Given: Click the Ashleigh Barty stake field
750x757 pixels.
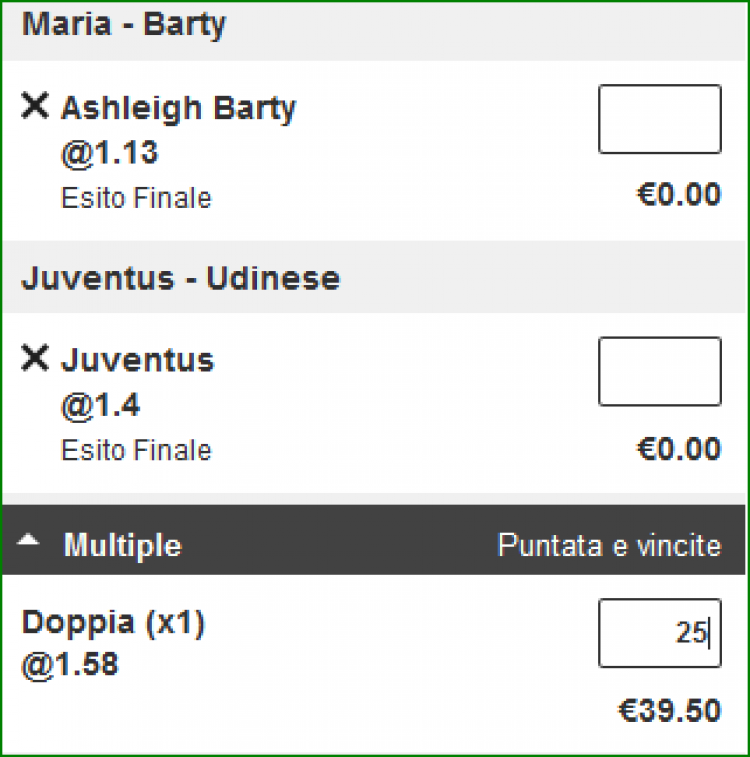Looking at the screenshot, I should [659, 119].
